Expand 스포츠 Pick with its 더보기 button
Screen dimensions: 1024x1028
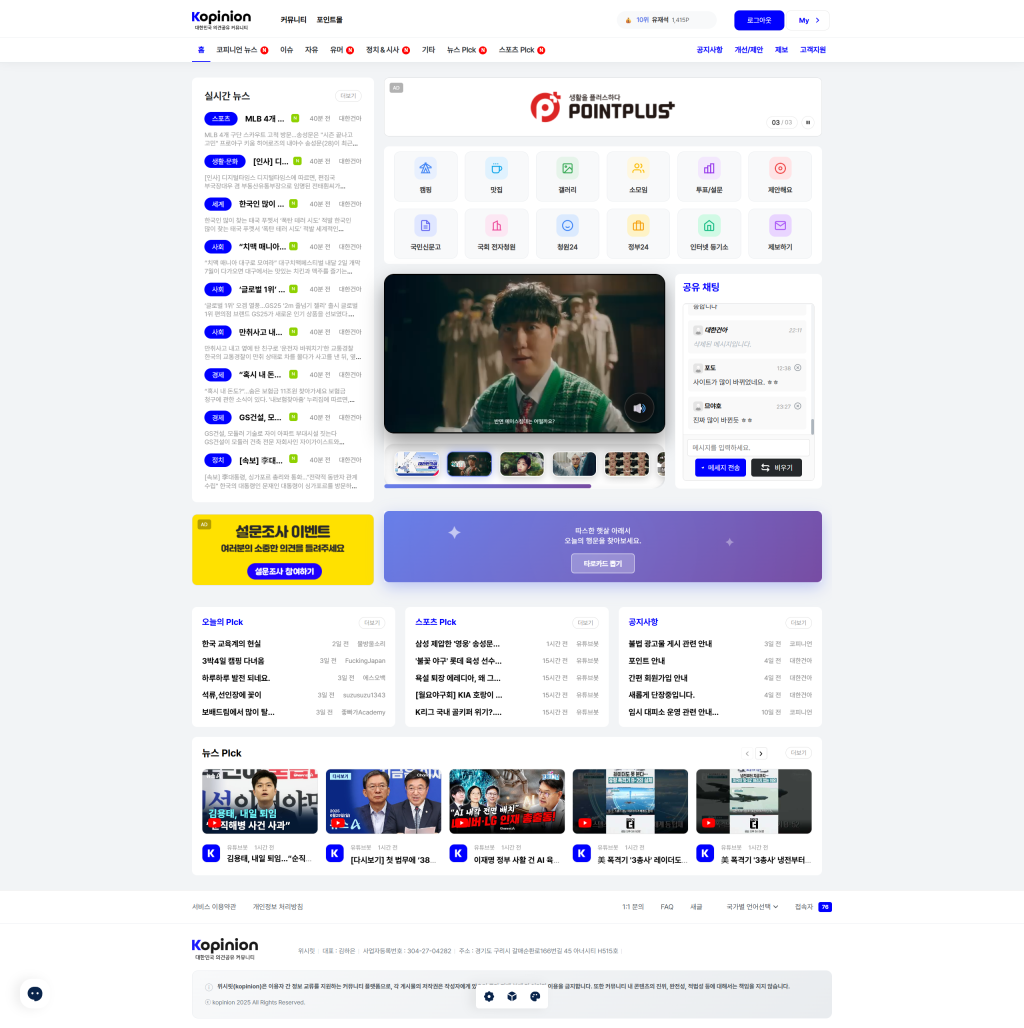[585, 622]
